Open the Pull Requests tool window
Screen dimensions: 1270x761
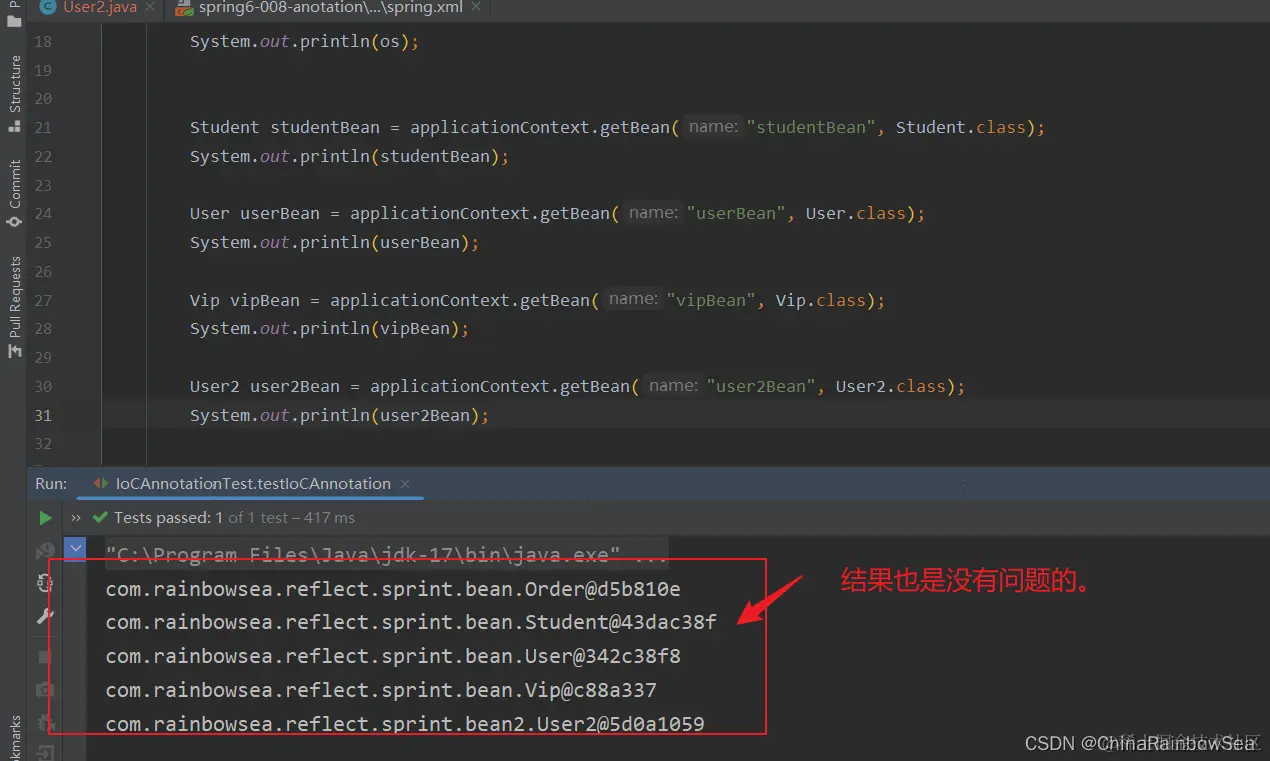click(x=14, y=307)
